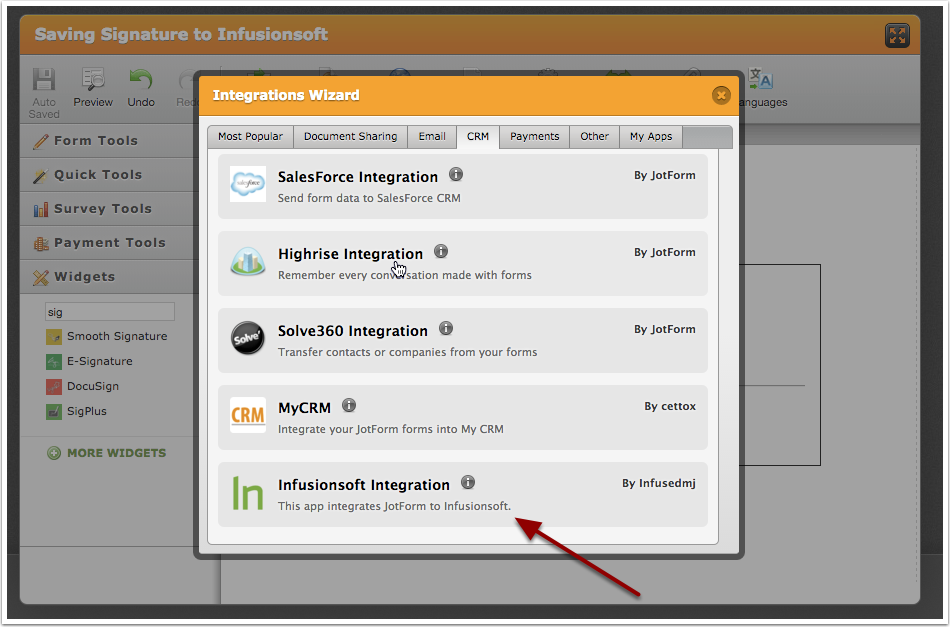Click the green plus More Widgets icon
Viewport: 950px width, 627px height.
pyautogui.click(x=54, y=453)
